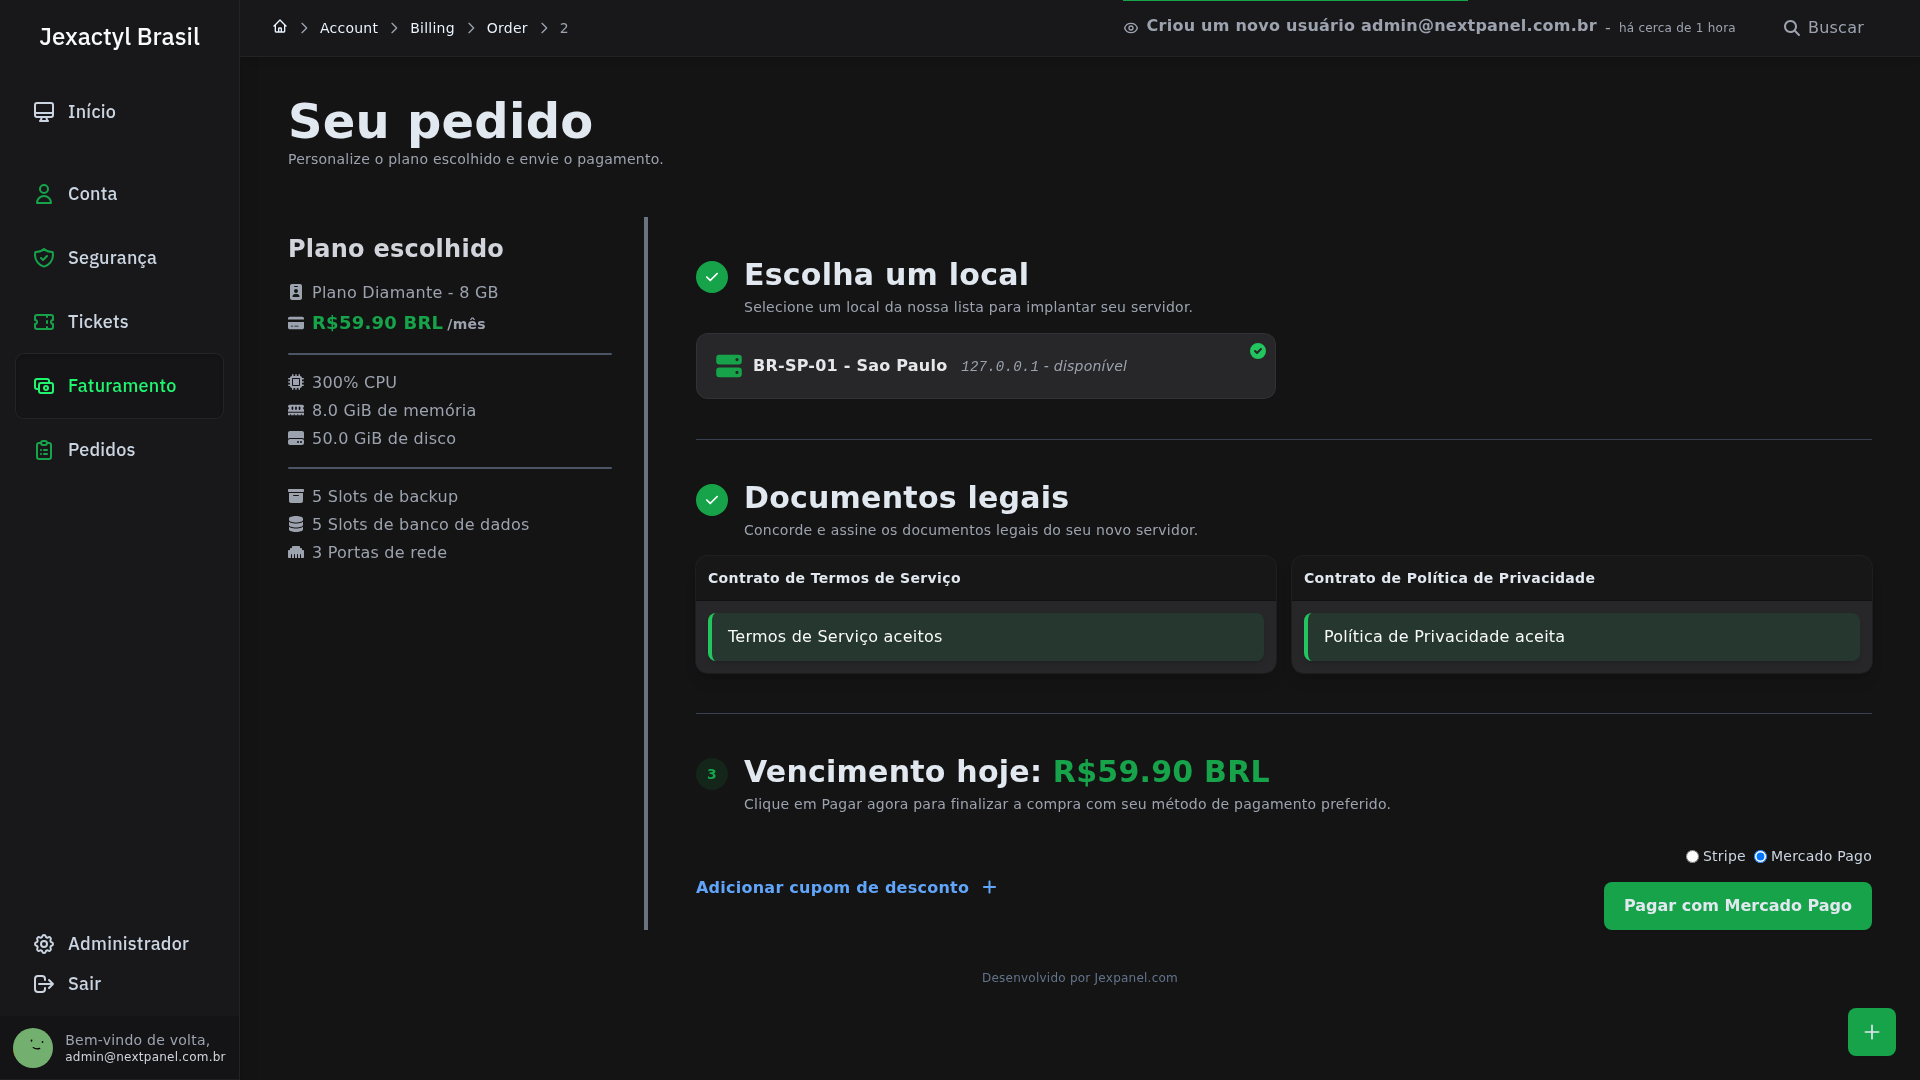This screenshot has height=1080, width=1920.
Task: Click the check badge on location card
Action: 1258,351
